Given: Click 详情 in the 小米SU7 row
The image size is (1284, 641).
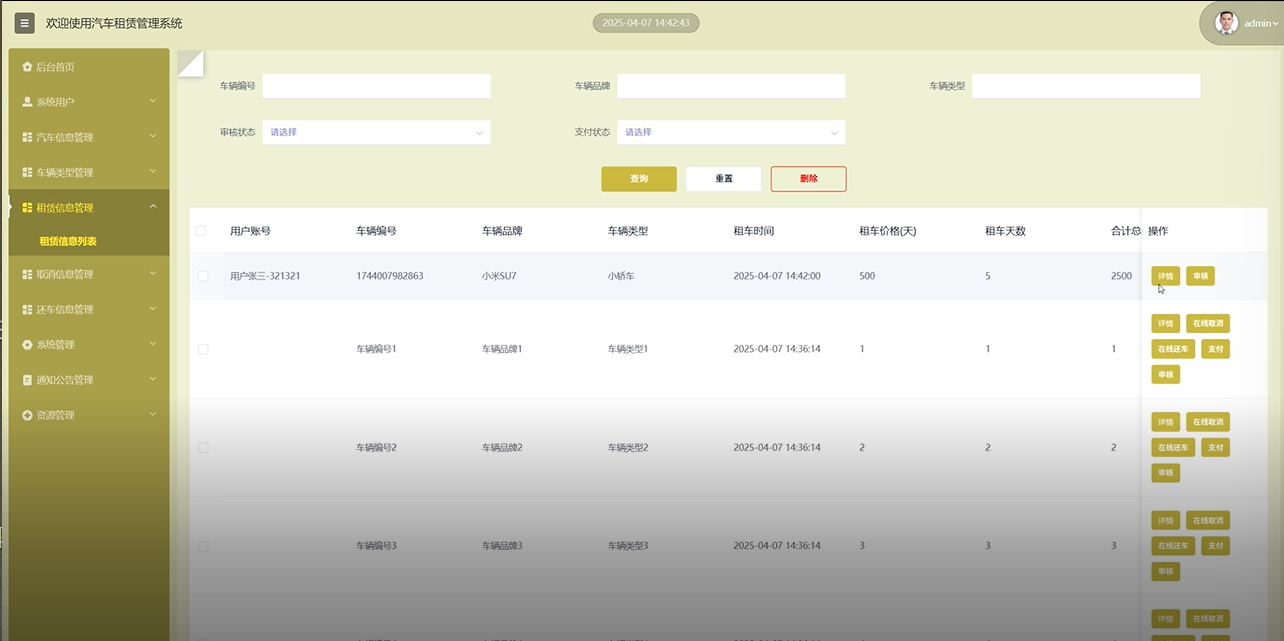Looking at the screenshot, I should 1165,276.
